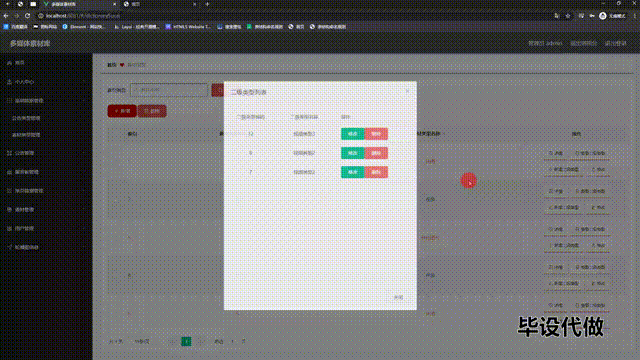Open the Layui bookmark in the bookmarks bar

click(x=137, y=27)
